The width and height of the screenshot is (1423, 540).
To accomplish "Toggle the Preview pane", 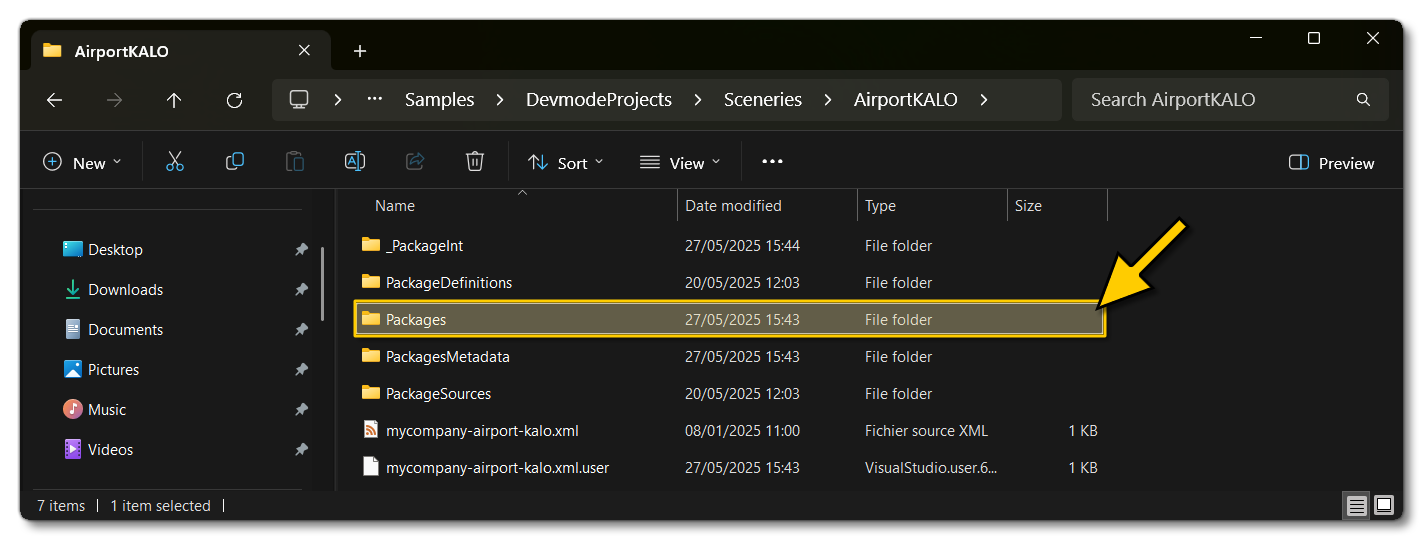I will (x=1332, y=163).
